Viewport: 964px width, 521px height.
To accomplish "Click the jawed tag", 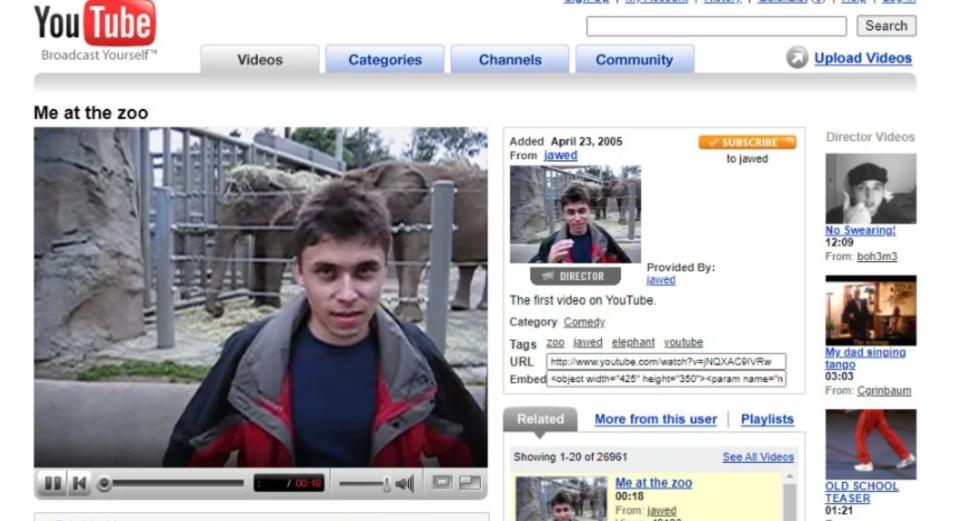I will [588, 343].
